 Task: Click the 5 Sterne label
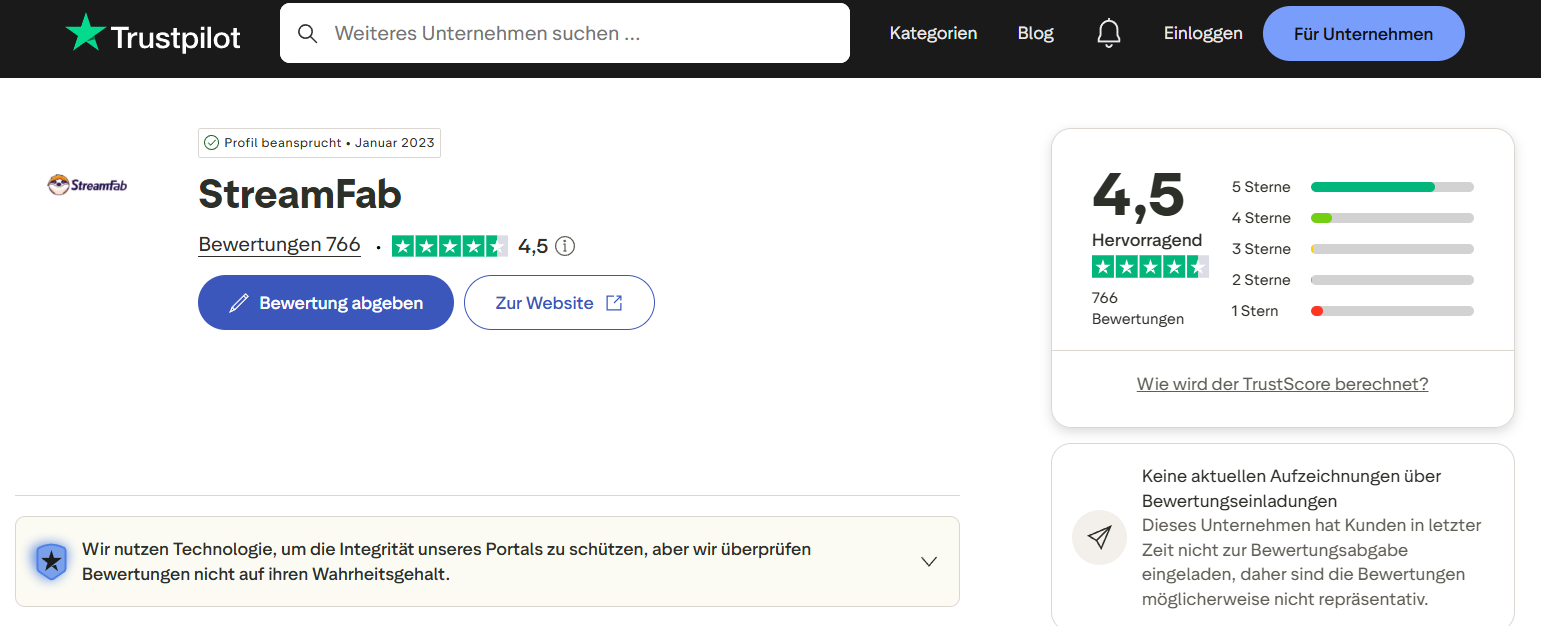1261,187
